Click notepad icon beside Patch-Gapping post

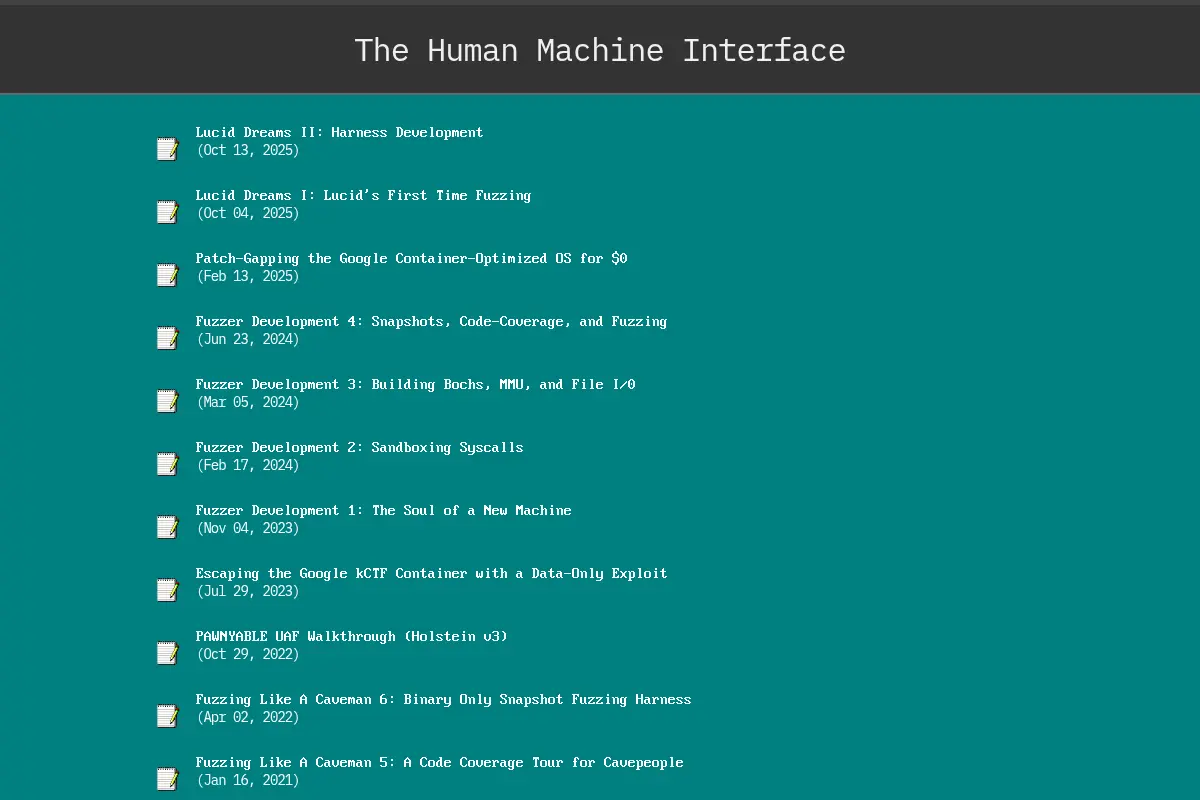167,275
